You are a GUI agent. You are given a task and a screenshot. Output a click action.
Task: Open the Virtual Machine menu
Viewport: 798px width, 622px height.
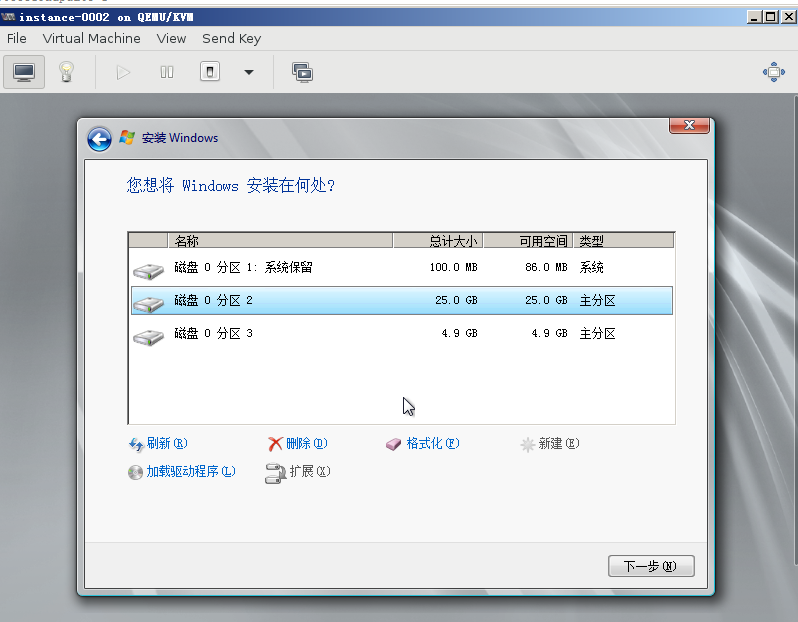(92, 39)
